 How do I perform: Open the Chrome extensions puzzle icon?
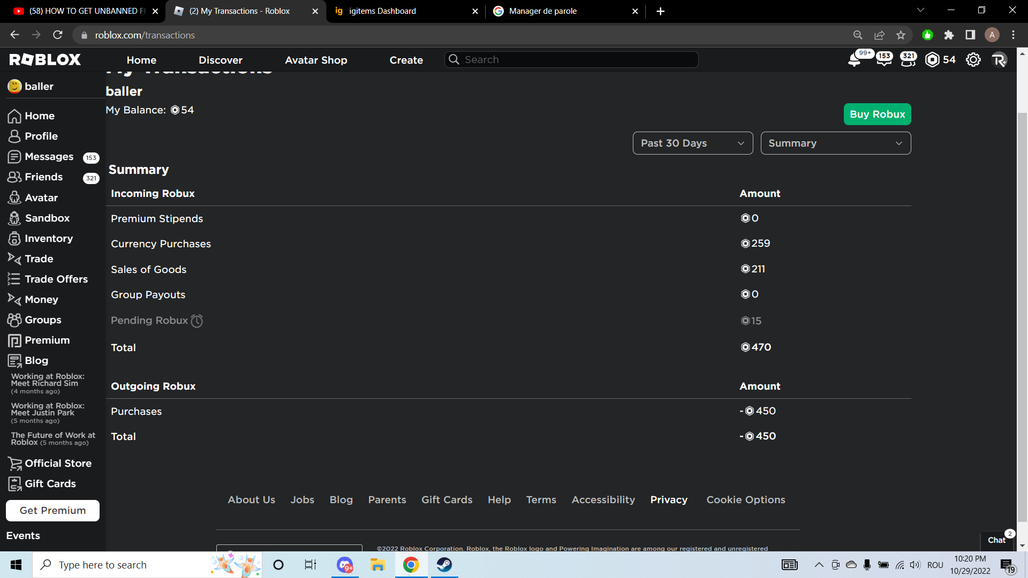[949, 35]
